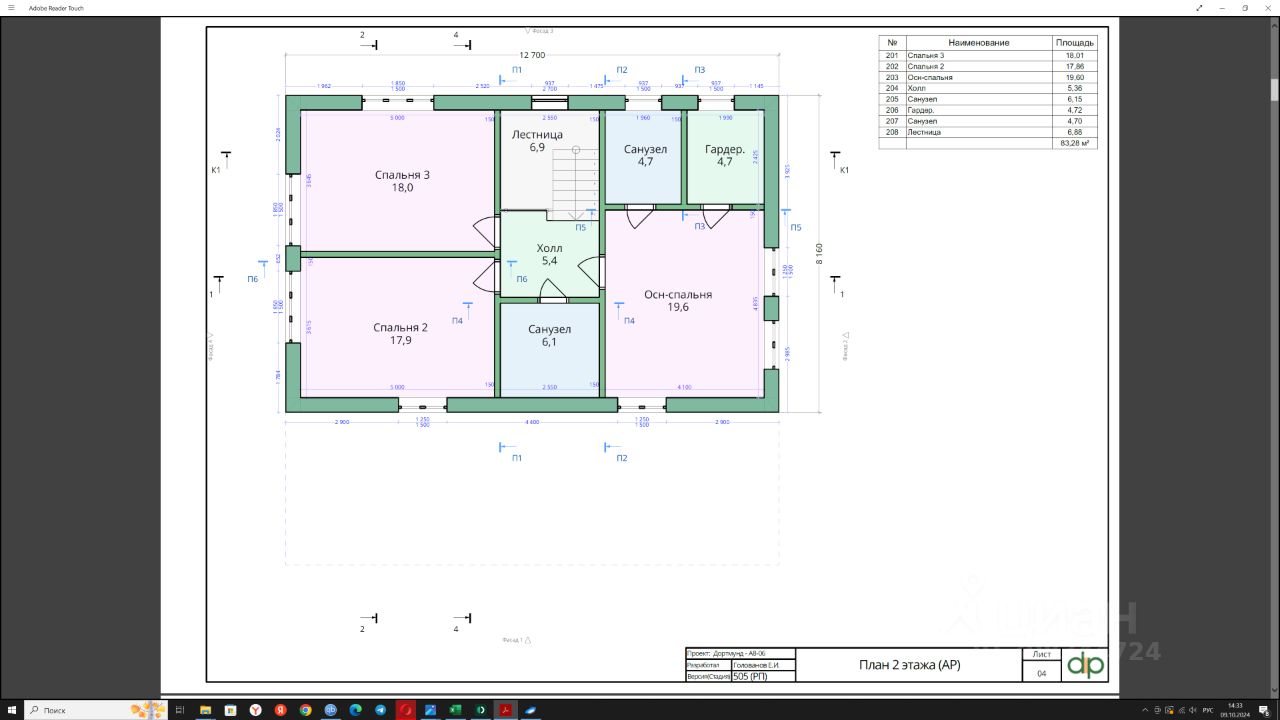Click the total area "83,28 м²" cell
1280x720 pixels.
click(x=1073, y=143)
